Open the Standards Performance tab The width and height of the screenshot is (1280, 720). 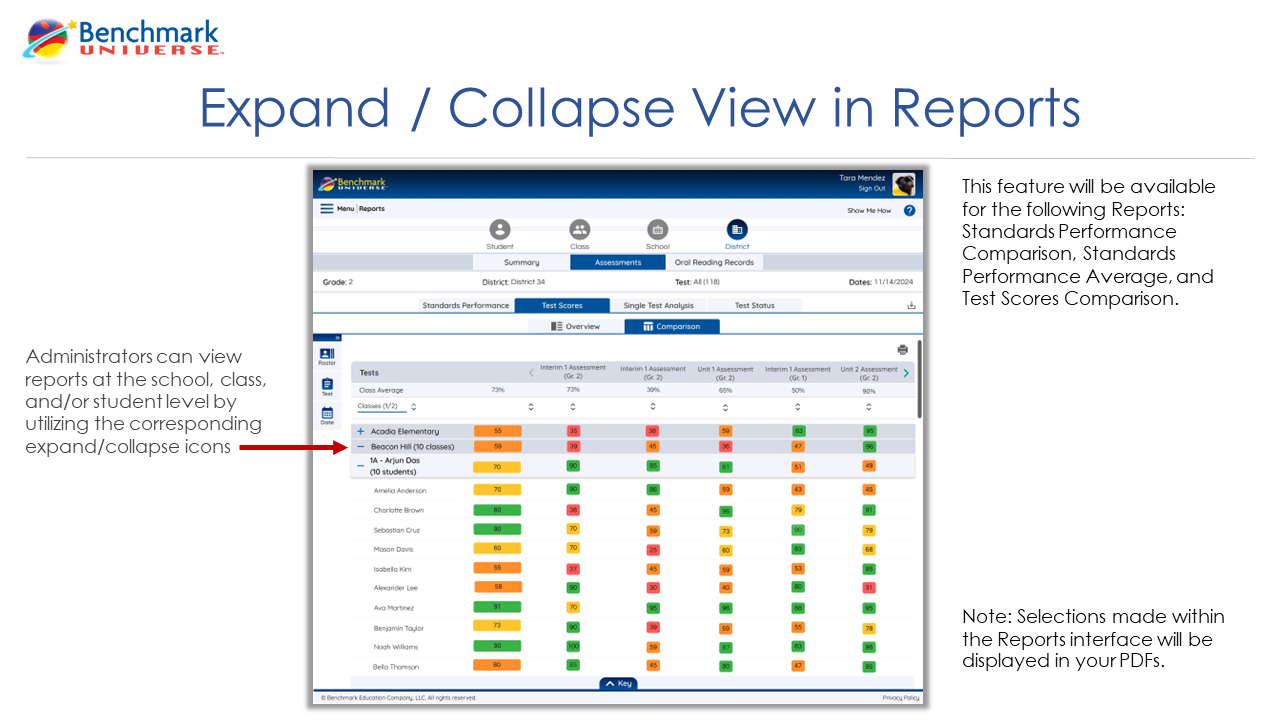[x=465, y=305]
